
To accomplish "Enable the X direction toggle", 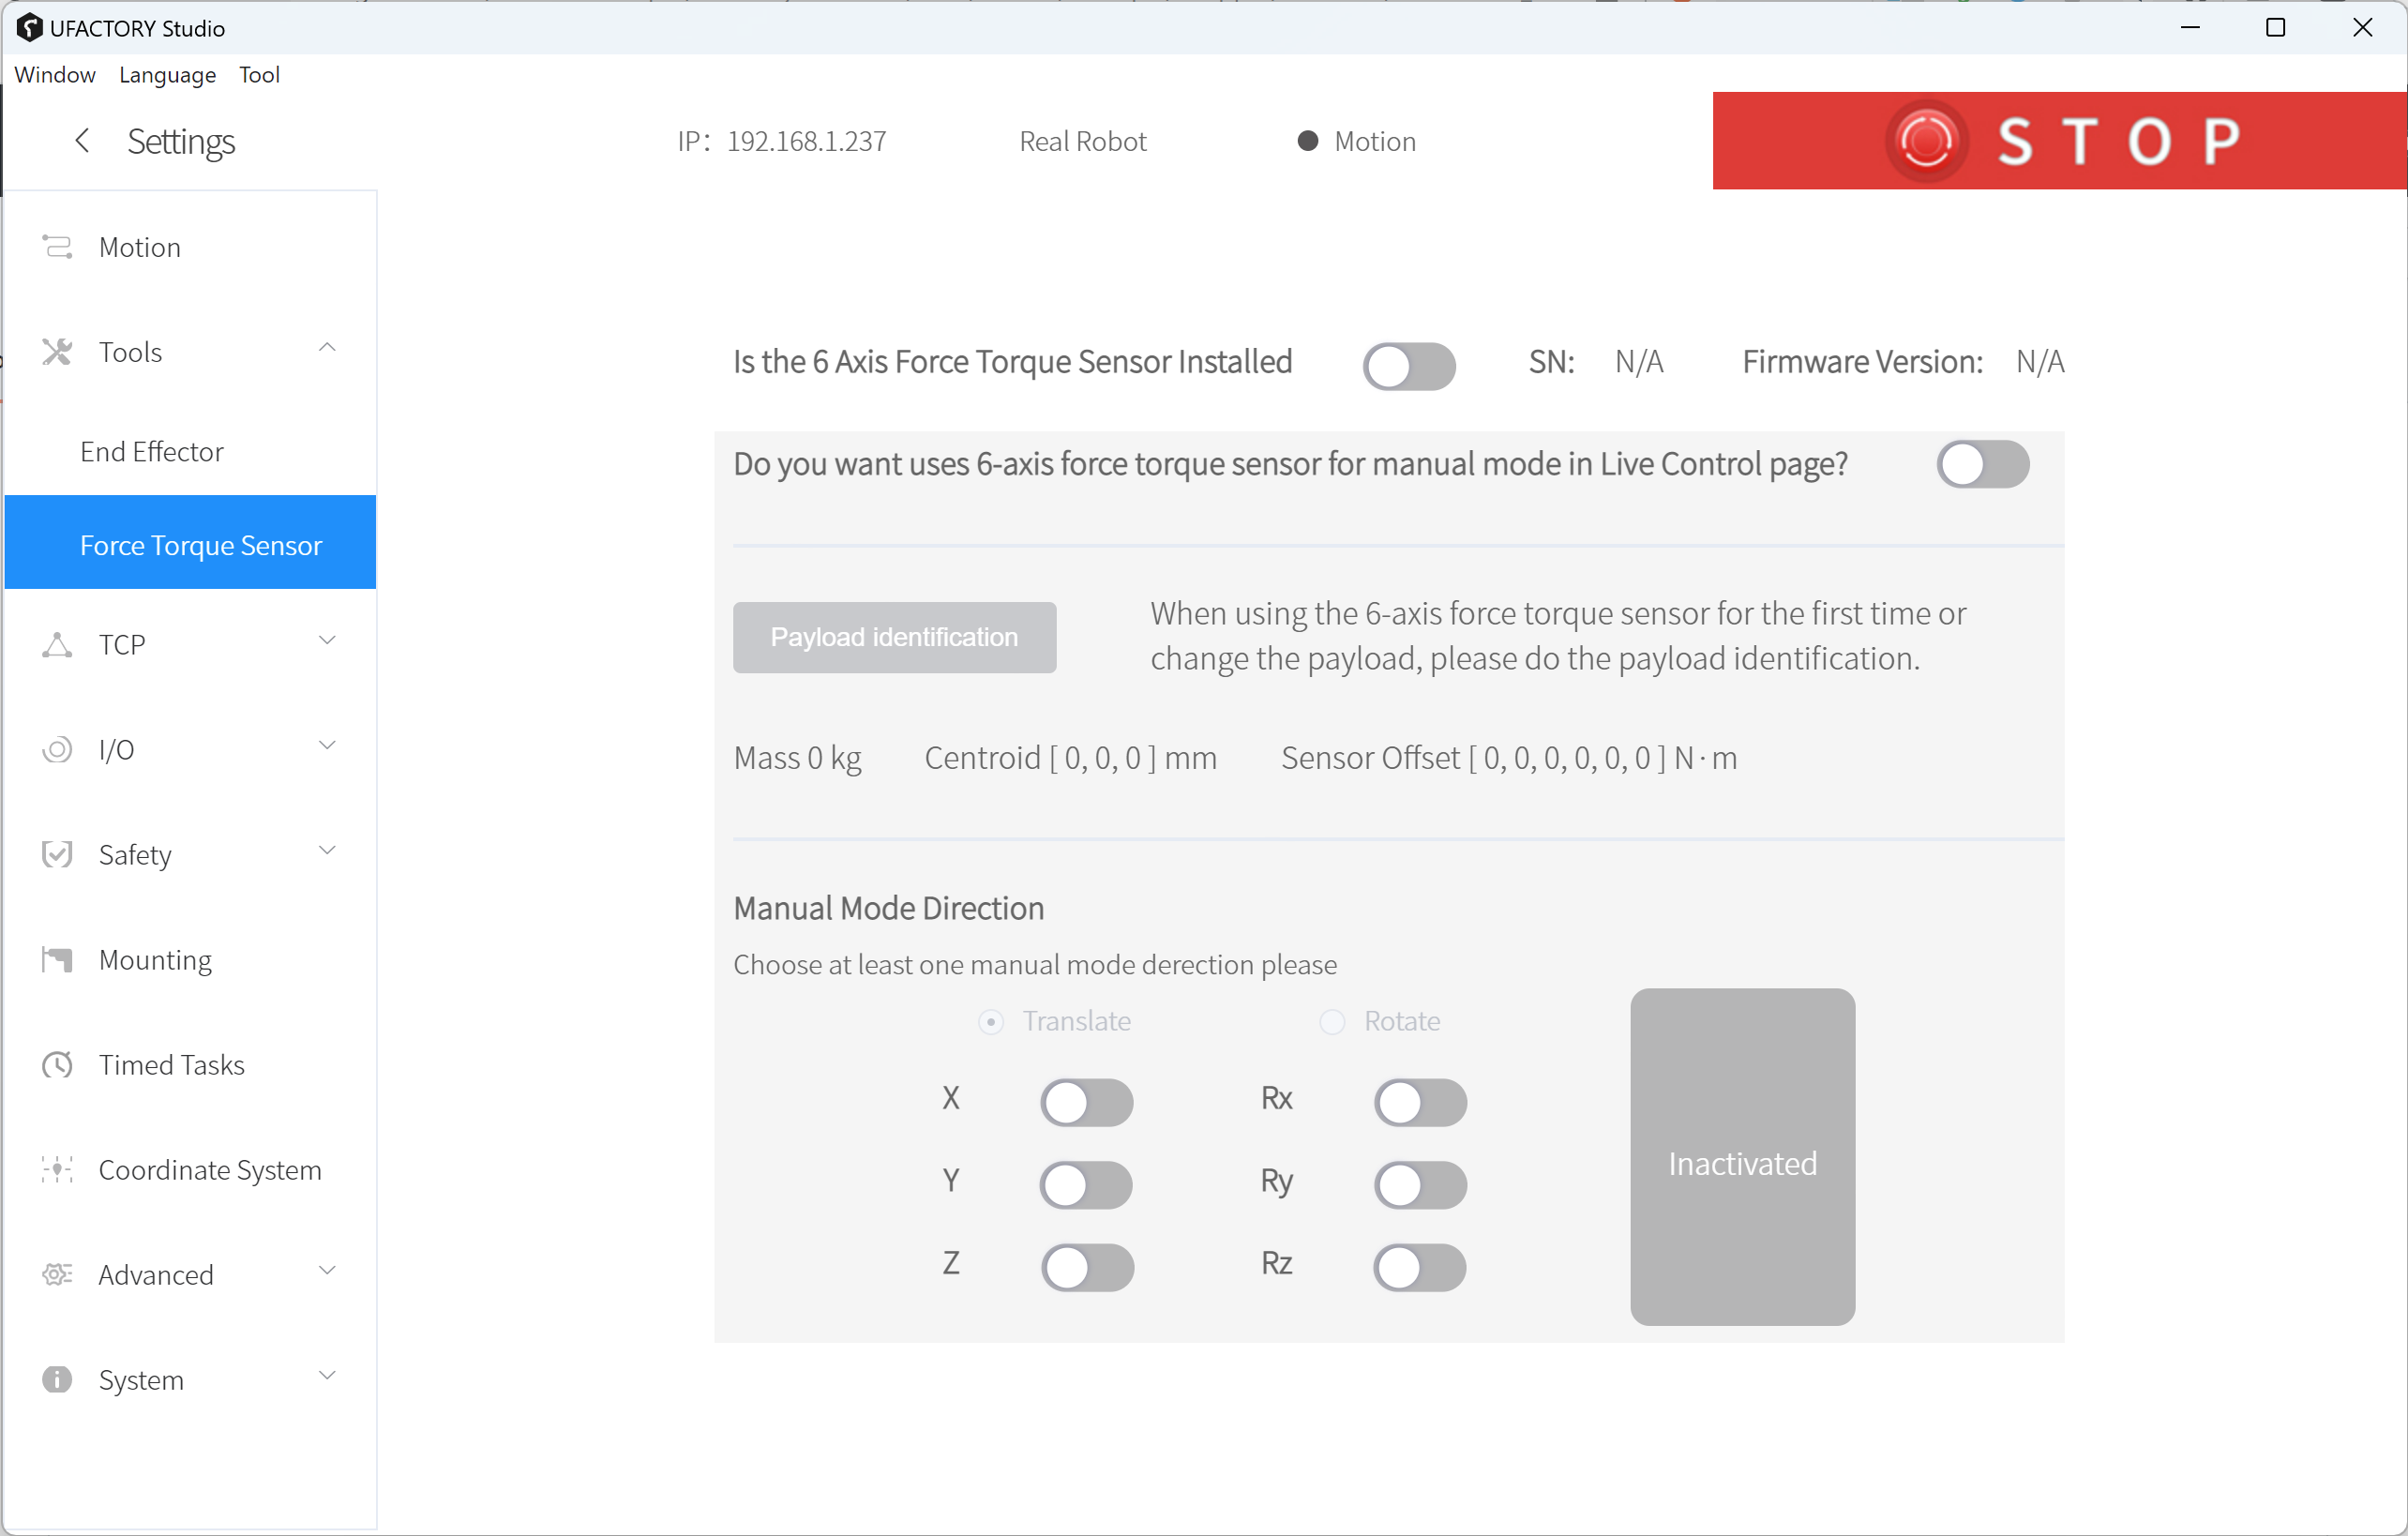I will [1086, 1102].
